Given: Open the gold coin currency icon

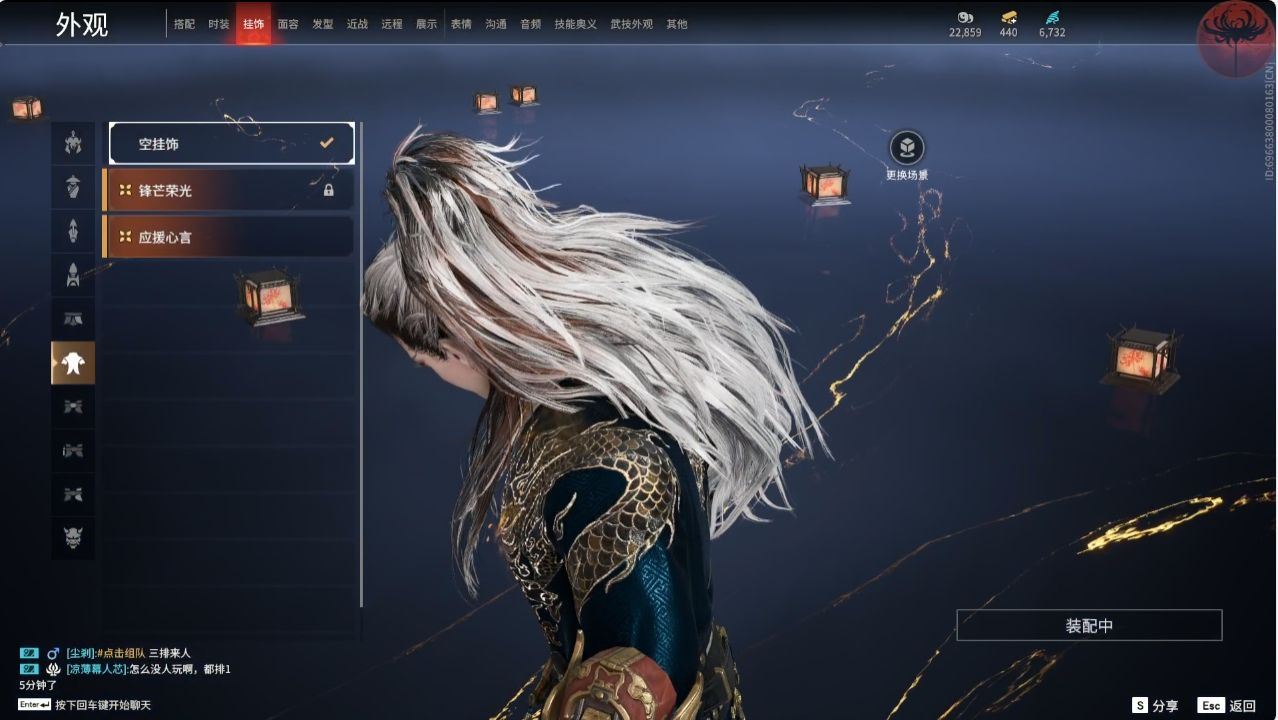Looking at the screenshot, I should coord(1006,17).
